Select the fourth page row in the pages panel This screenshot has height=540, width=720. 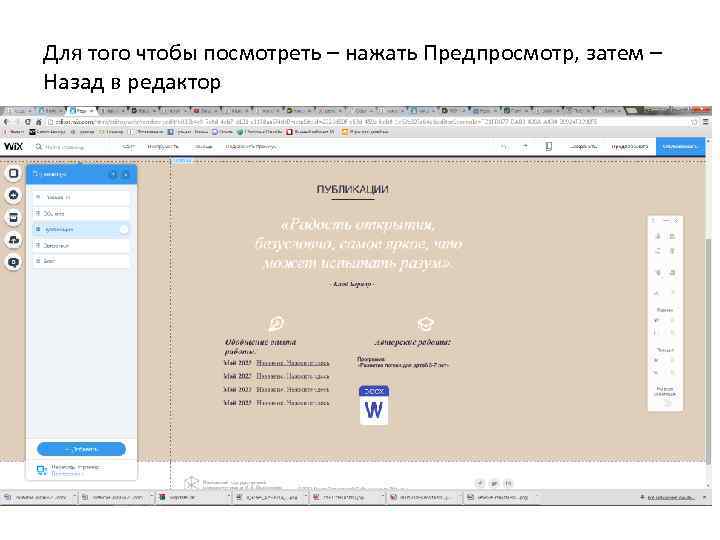point(81,245)
